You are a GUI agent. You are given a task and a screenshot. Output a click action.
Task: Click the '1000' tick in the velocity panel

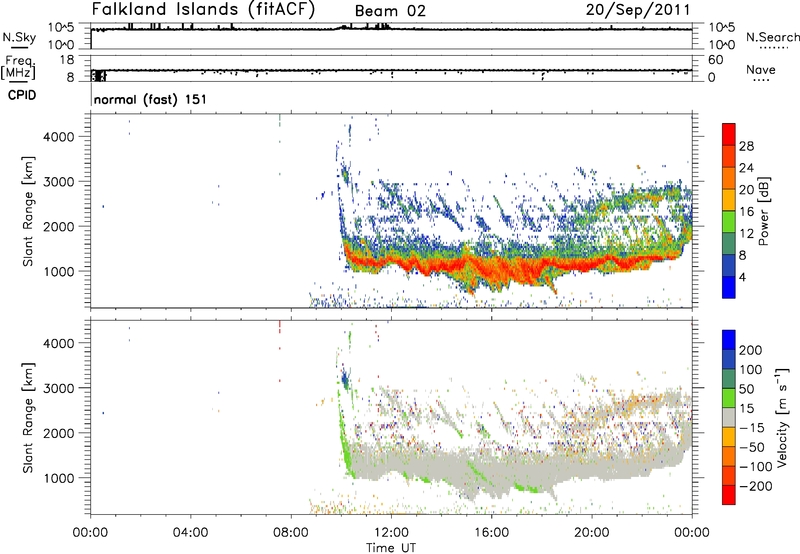click(x=59, y=478)
